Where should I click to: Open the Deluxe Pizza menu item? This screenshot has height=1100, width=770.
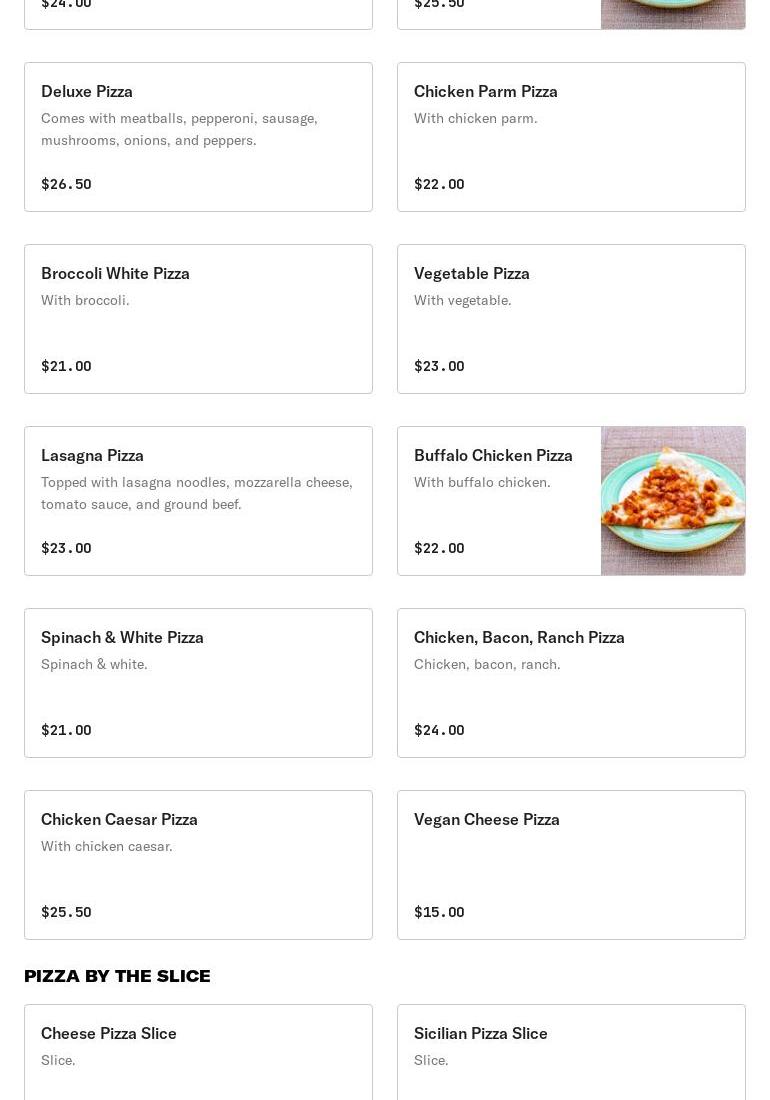click(x=87, y=92)
